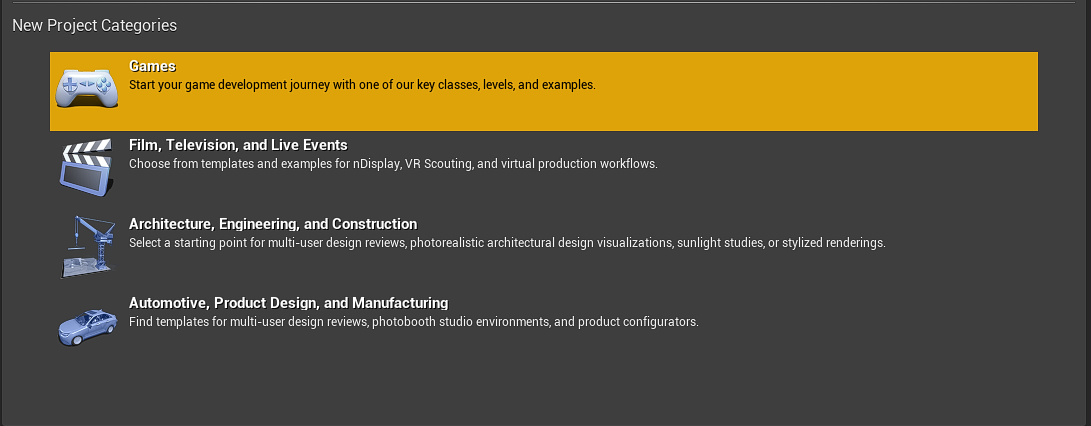Click the photobooth studio environments description
The image size is (1091, 426).
coord(413,322)
